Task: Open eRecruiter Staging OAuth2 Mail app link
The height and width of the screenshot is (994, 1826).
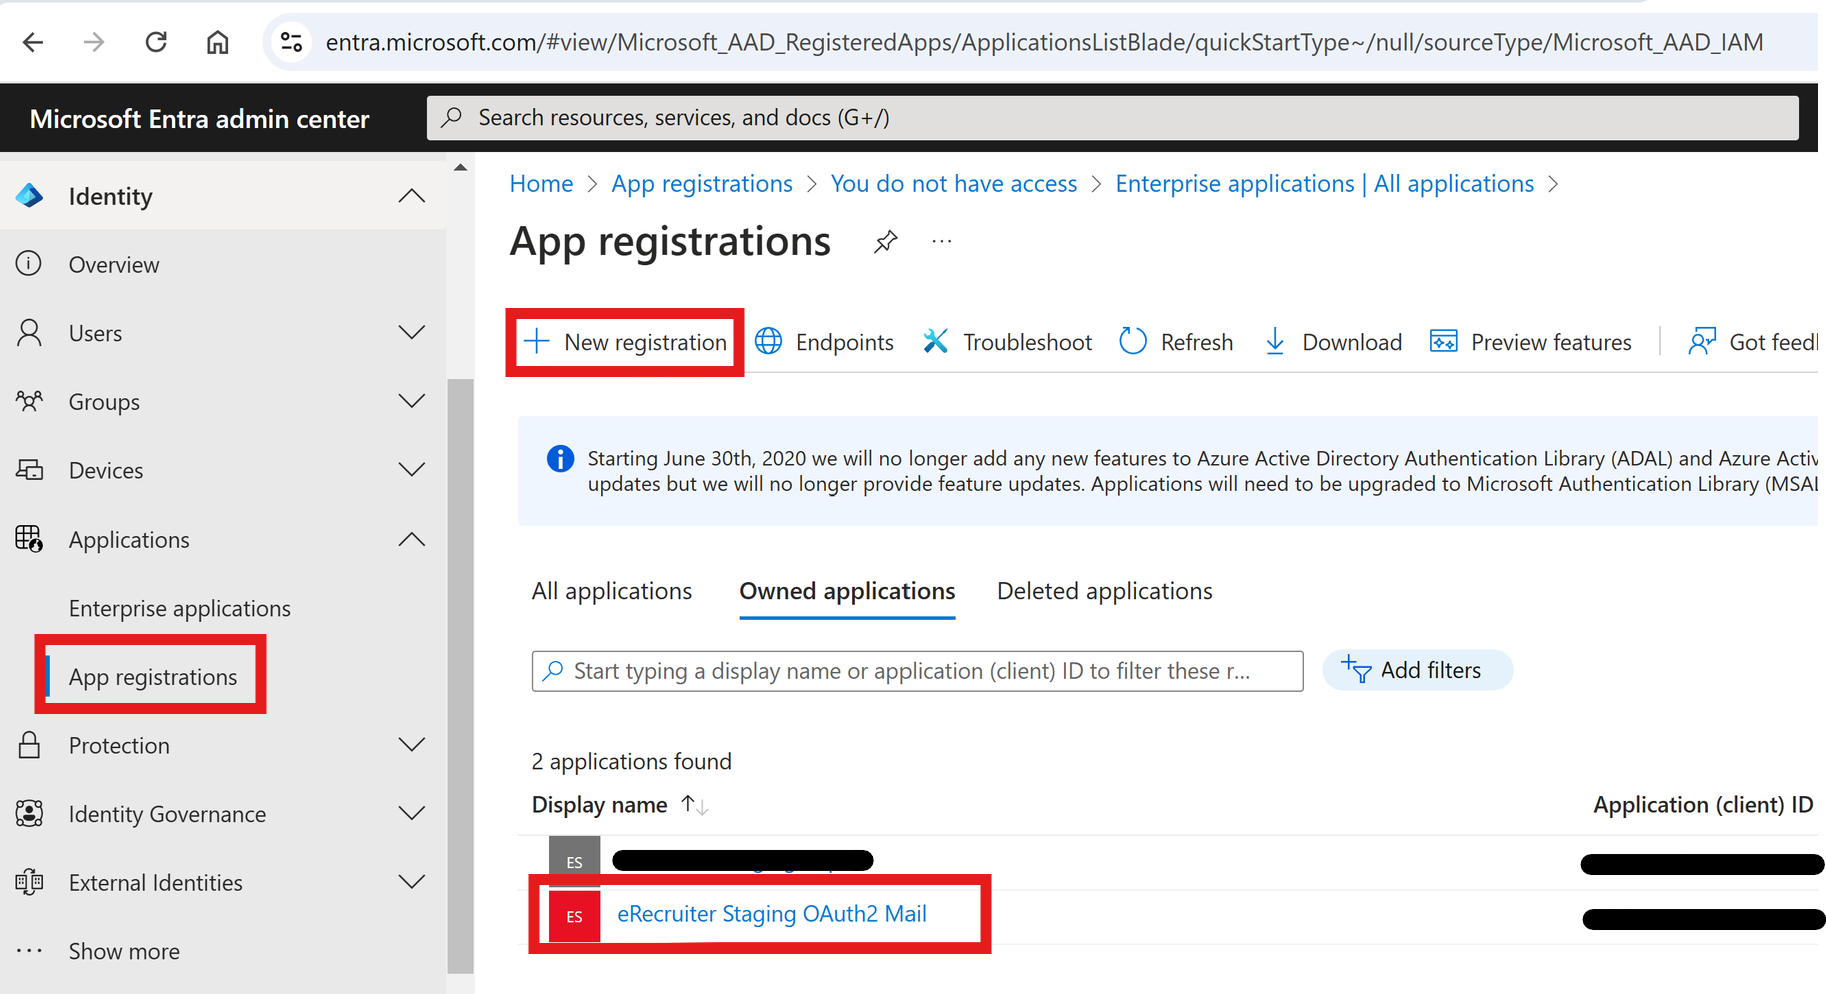Action: coord(772,914)
